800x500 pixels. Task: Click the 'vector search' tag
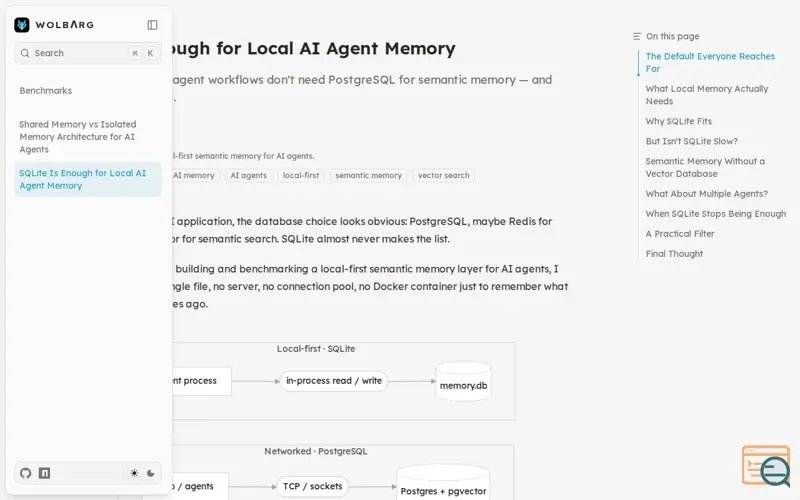443,175
